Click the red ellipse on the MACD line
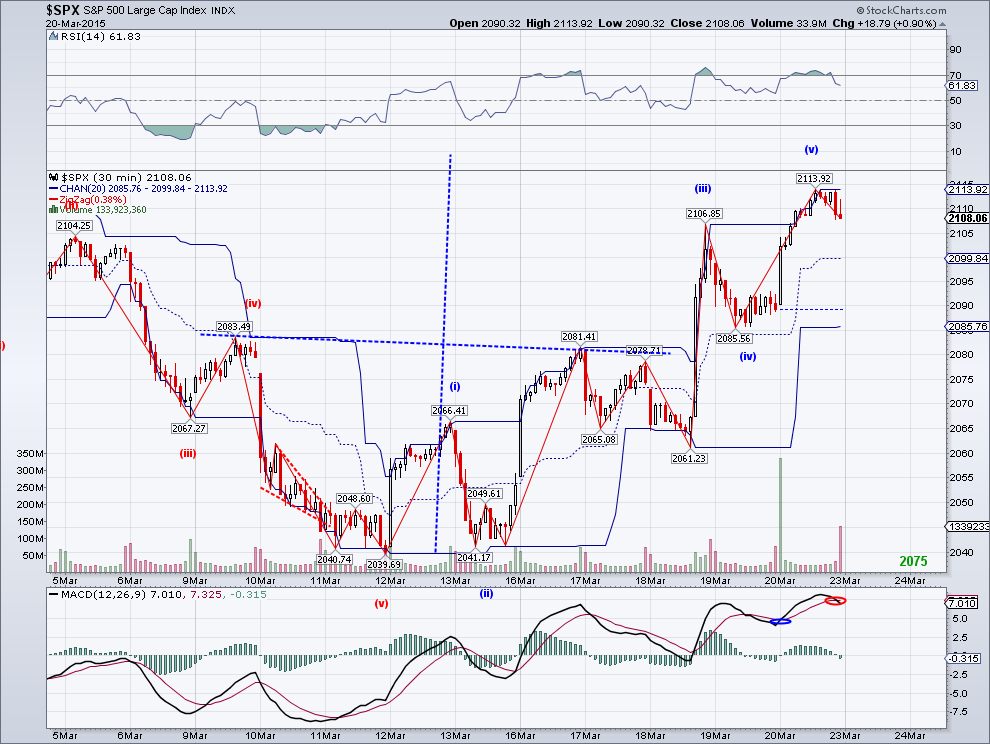Screen dimensions: 990x744 point(836,601)
